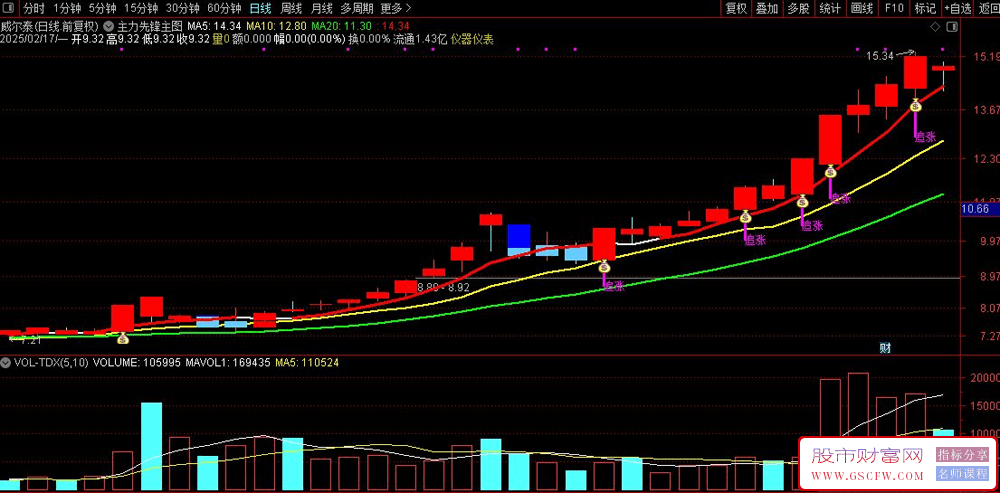This screenshot has height=493, width=1000.
Task: Switch to the 30分钟 period
Action: (182, 8)
